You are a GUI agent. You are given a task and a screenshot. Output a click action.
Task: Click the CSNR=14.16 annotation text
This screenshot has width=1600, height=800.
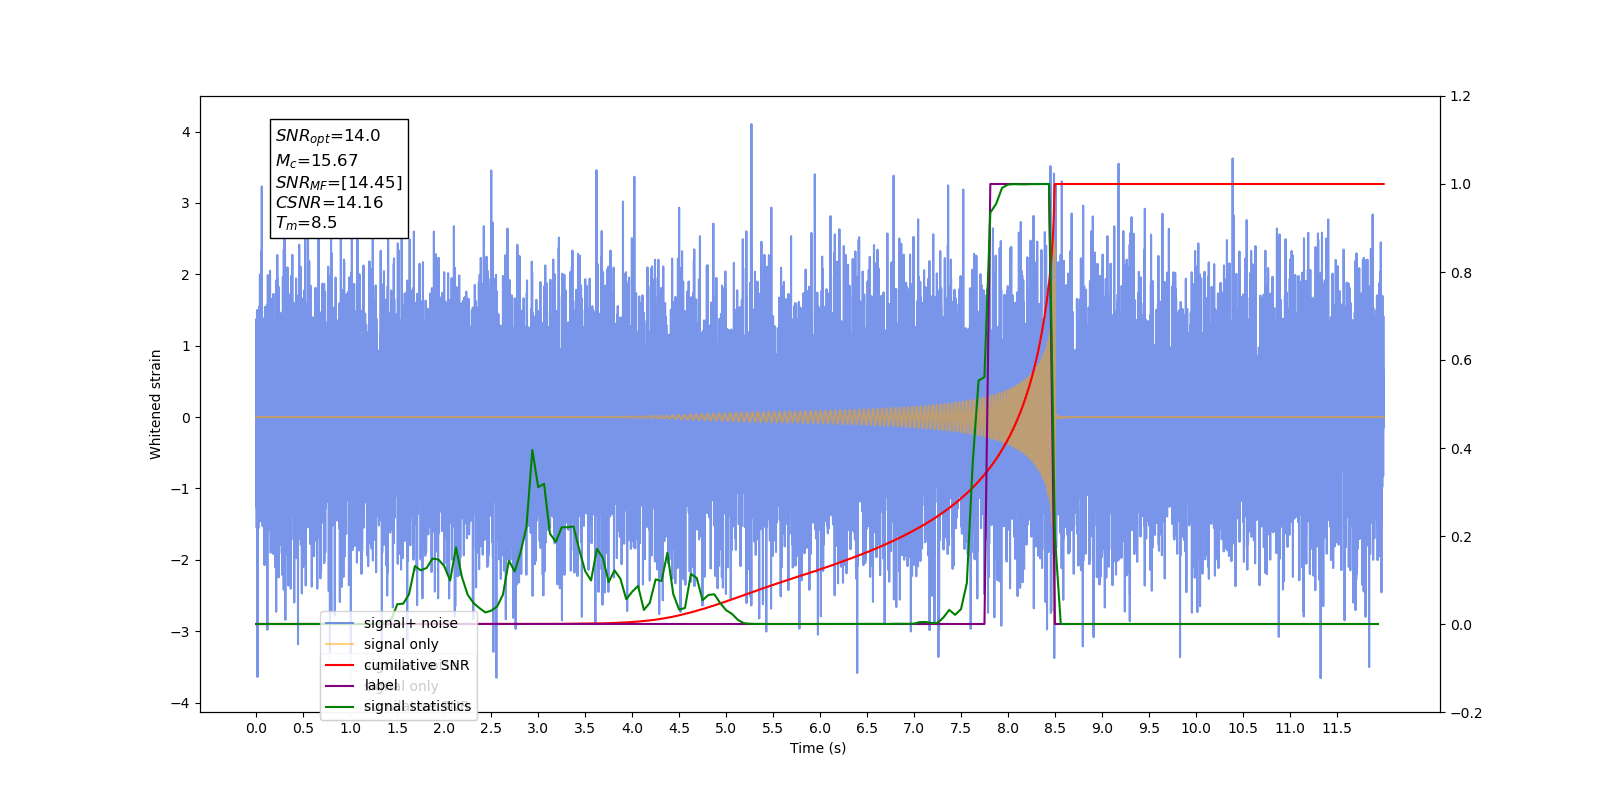click(330, 202)
